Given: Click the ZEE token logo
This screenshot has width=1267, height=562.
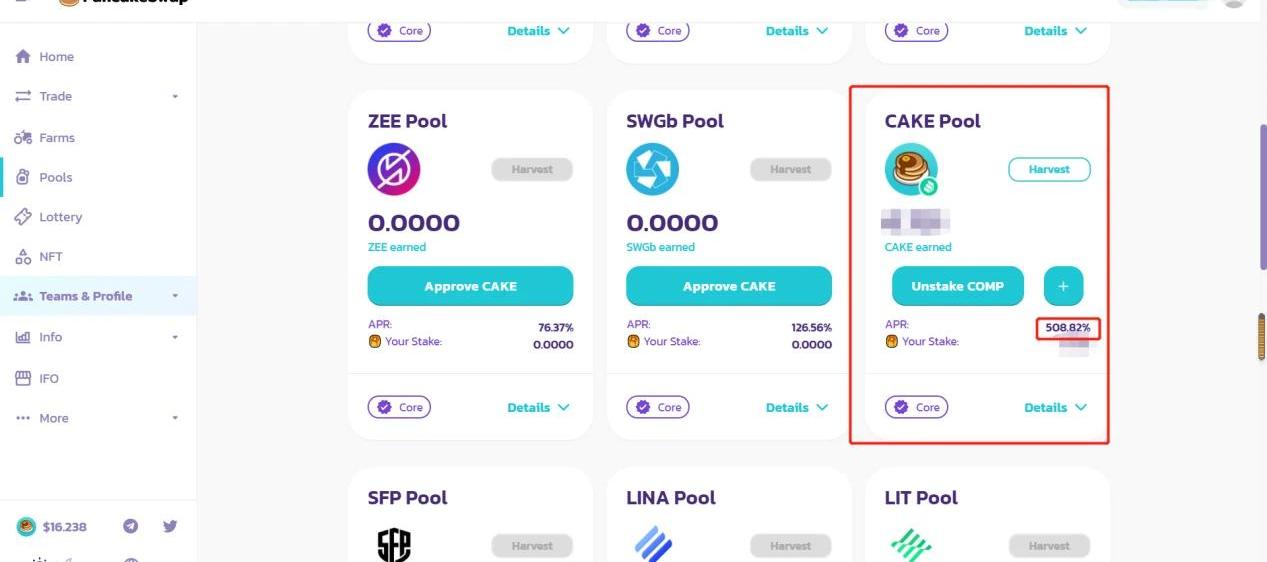Looking at the screenshot, I should (x=394, y=169).
